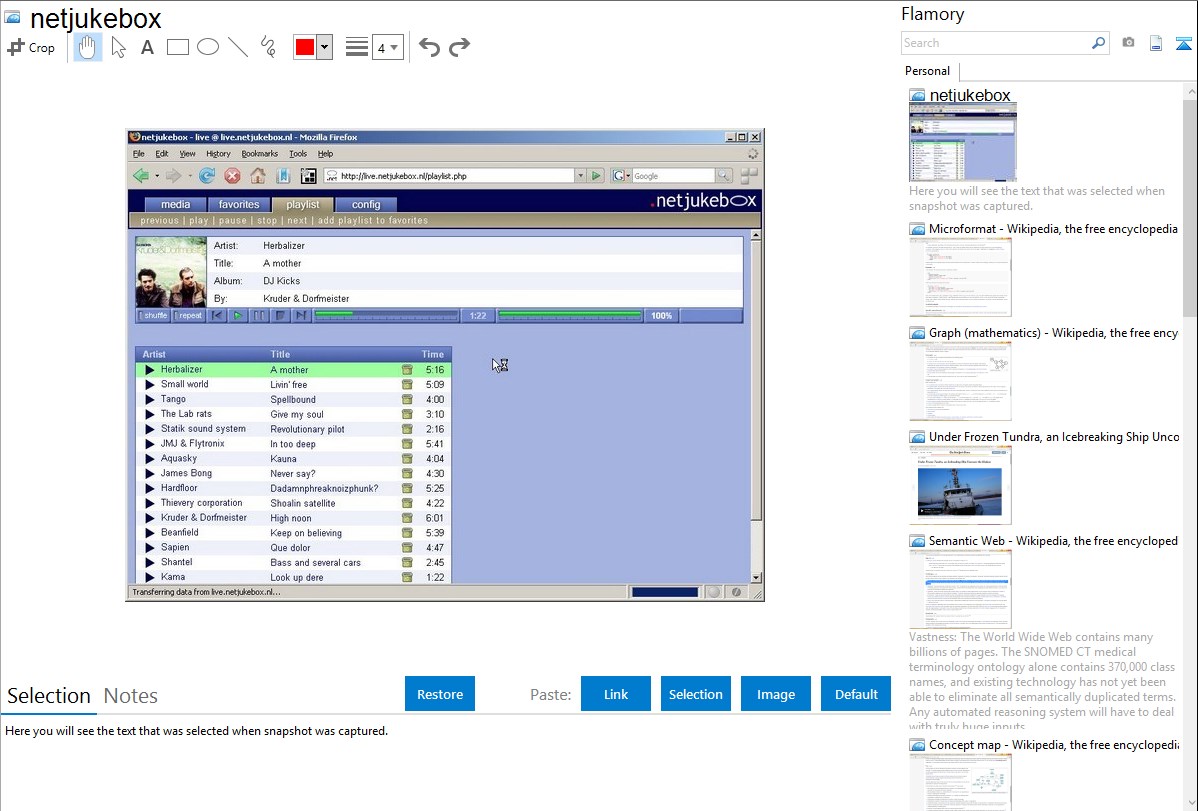Click the Paste Default button
The width and height of the screenshot is (1198, 811).
856,694
